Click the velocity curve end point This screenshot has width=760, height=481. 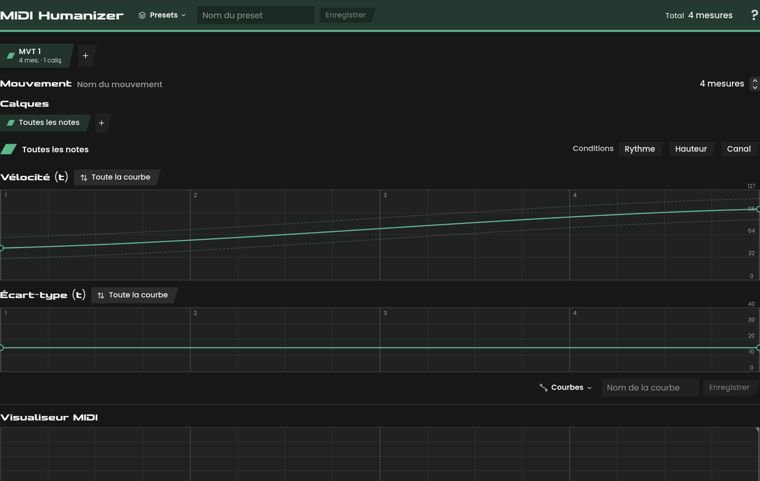tap(758, 209)
